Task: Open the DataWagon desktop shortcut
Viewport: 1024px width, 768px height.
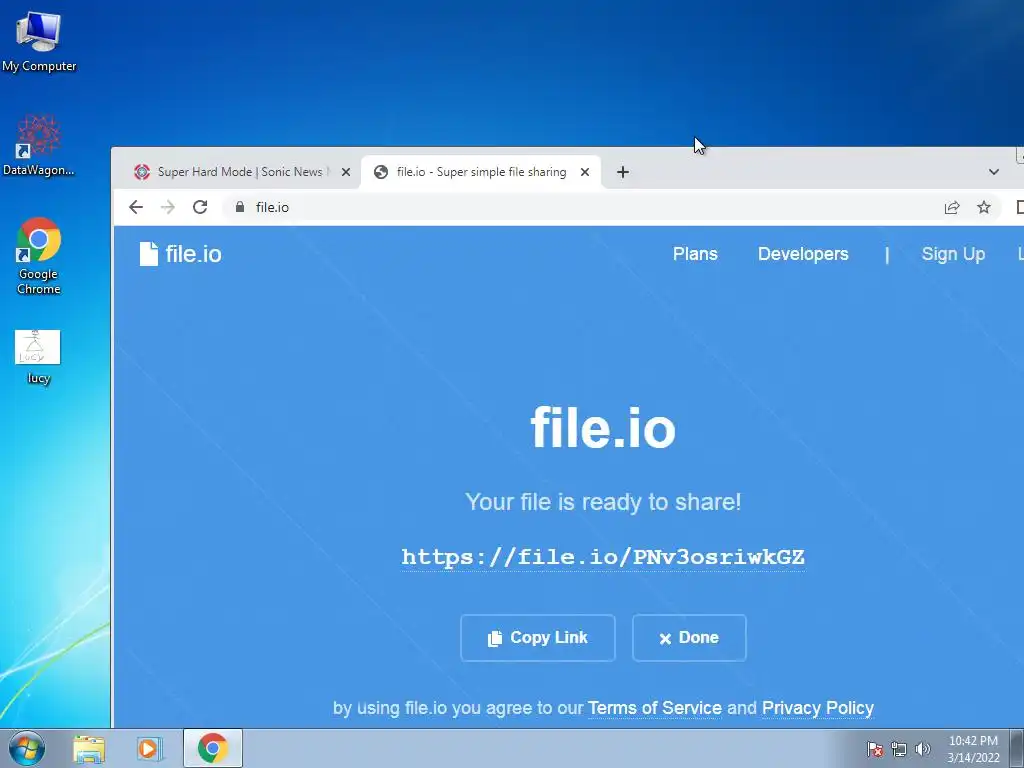Action: coord(39,146)
